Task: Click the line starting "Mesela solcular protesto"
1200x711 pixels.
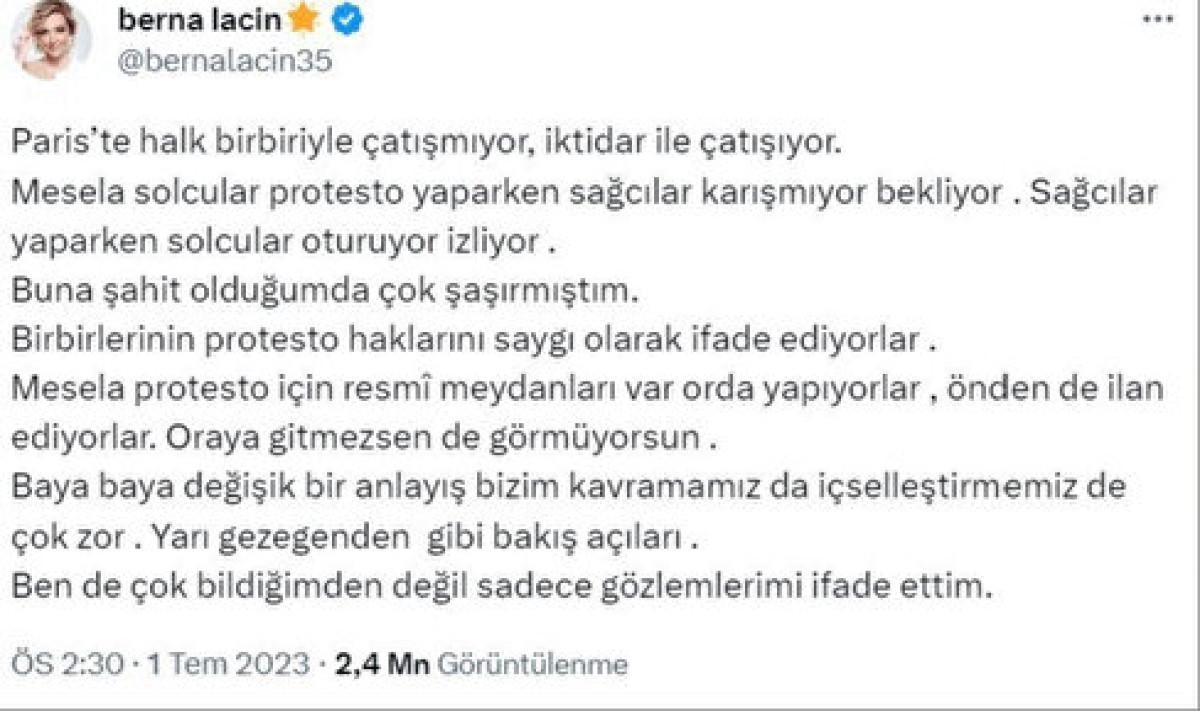Action: coord(585,193)
